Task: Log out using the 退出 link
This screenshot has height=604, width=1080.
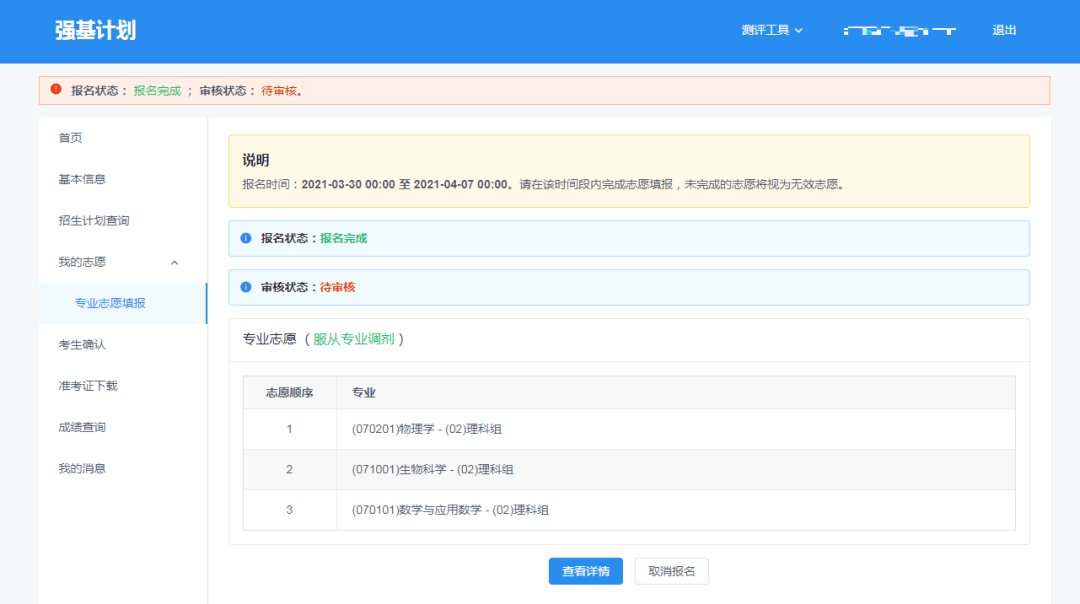Action: coord(1004,30)
